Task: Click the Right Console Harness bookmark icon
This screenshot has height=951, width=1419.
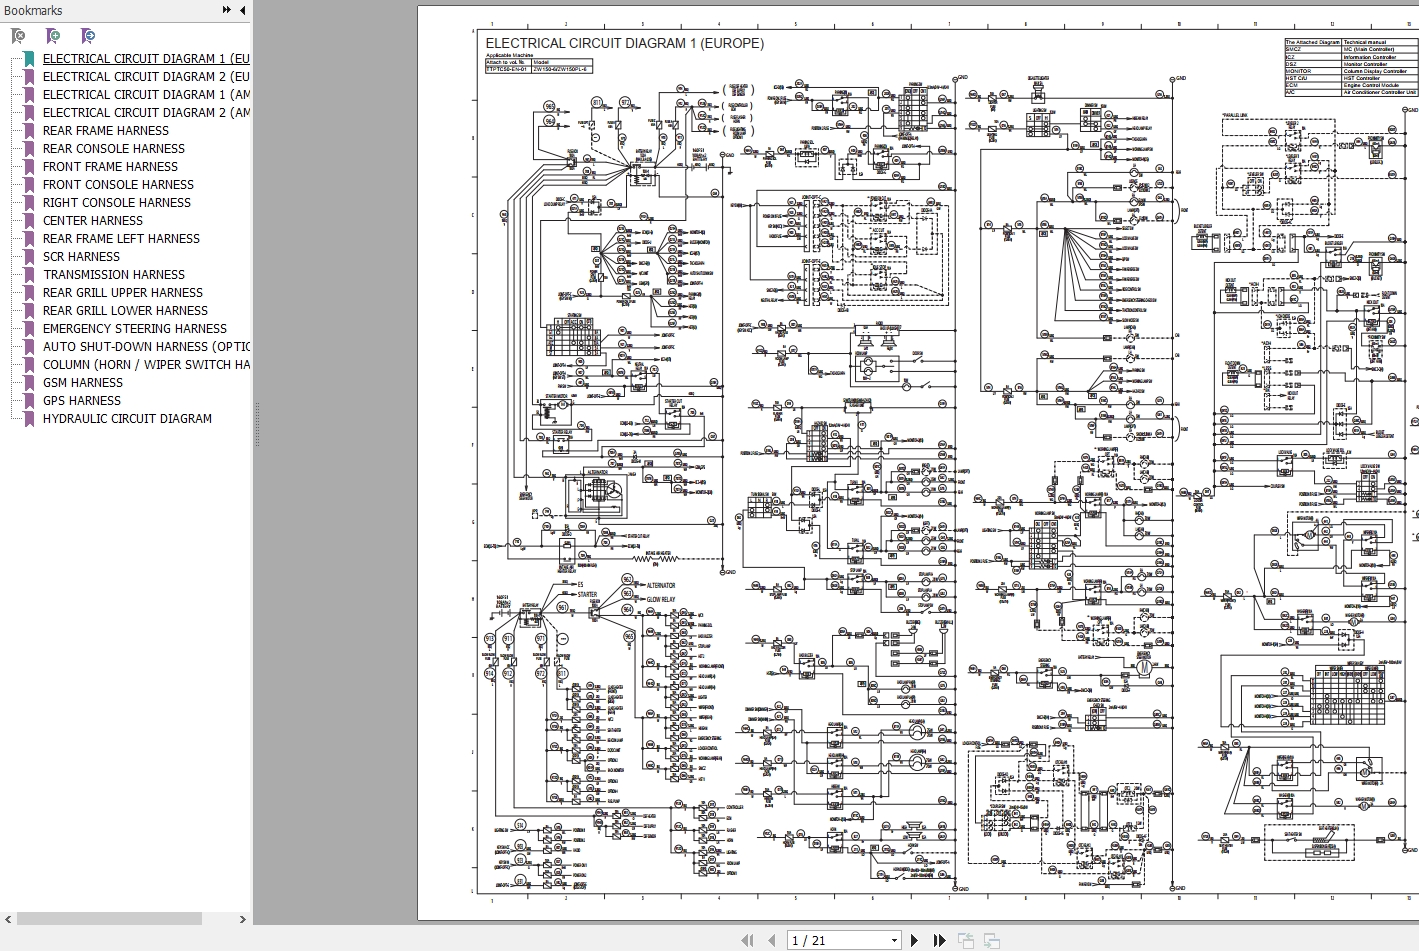Action: point(29,203)
